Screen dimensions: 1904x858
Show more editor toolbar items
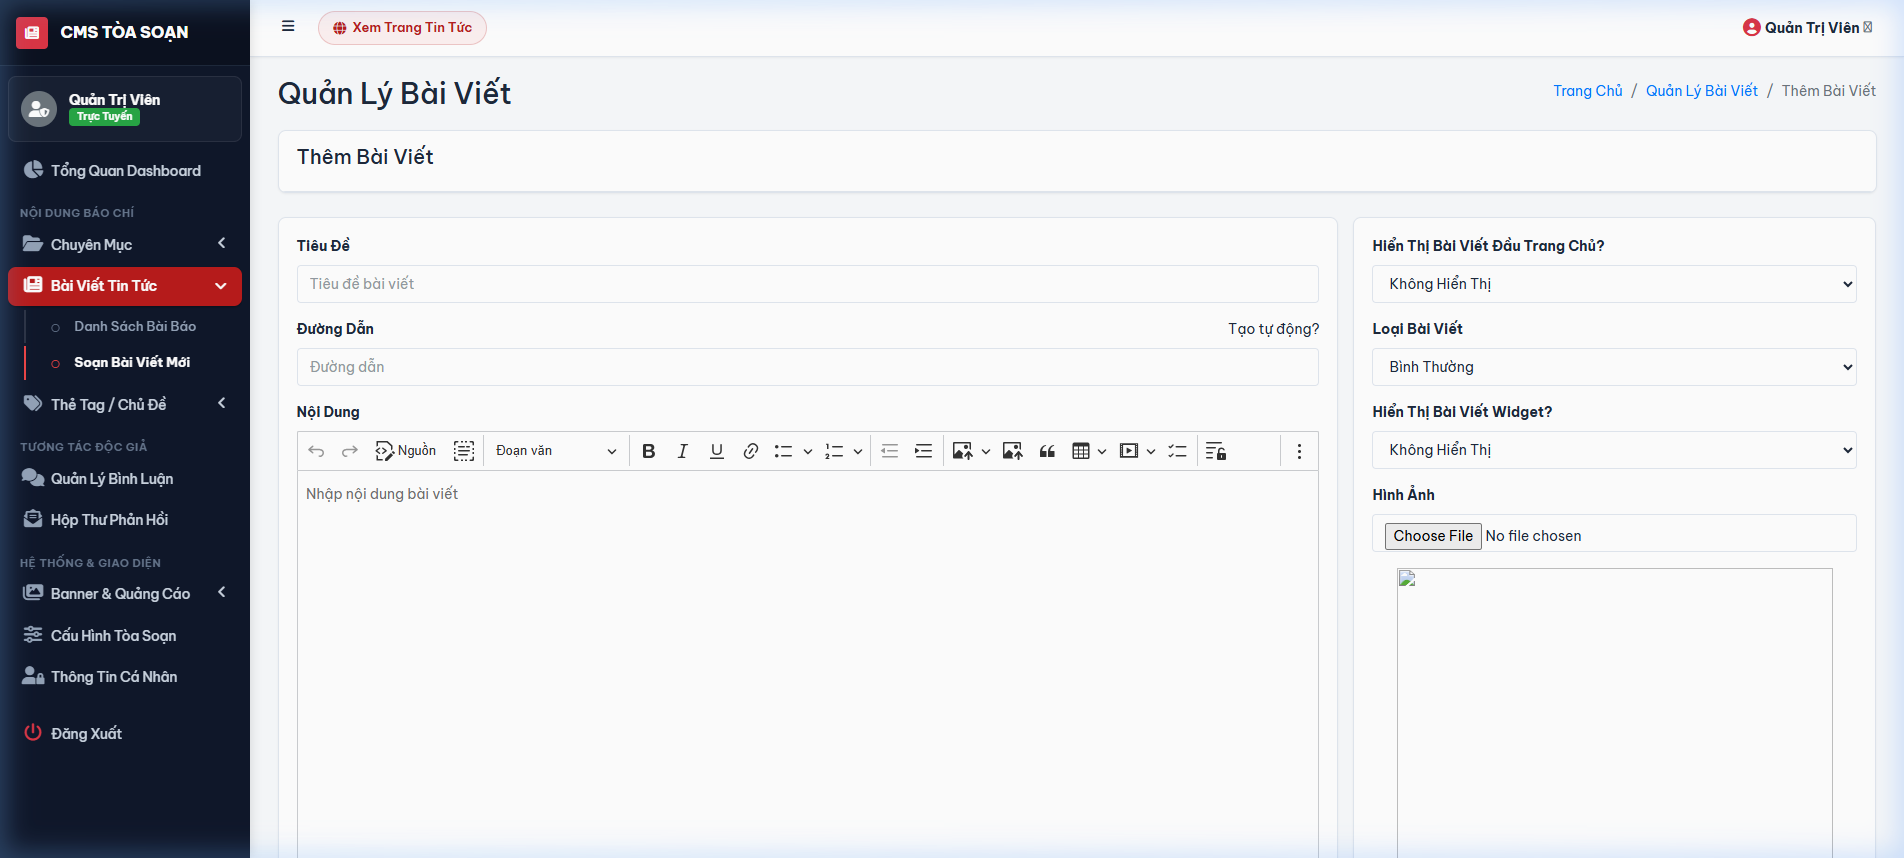1299,451
